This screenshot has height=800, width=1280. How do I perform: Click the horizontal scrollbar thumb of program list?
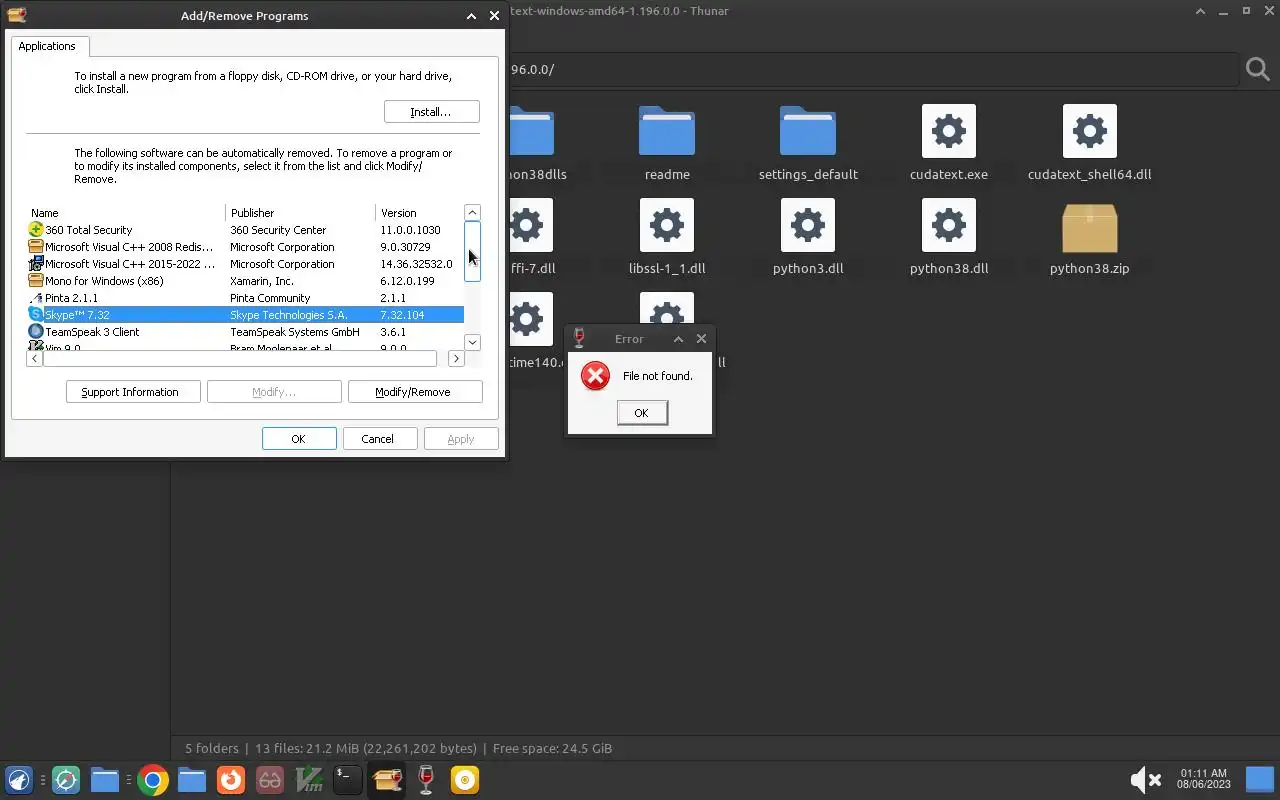pos(240,358)
